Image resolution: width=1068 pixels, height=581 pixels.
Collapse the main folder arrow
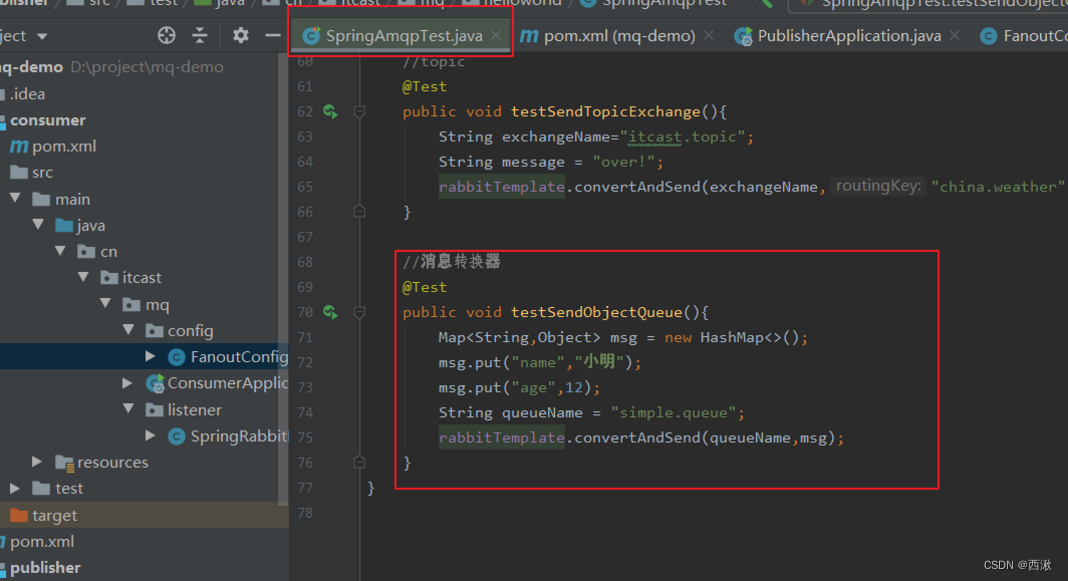[x=15, y=198]
